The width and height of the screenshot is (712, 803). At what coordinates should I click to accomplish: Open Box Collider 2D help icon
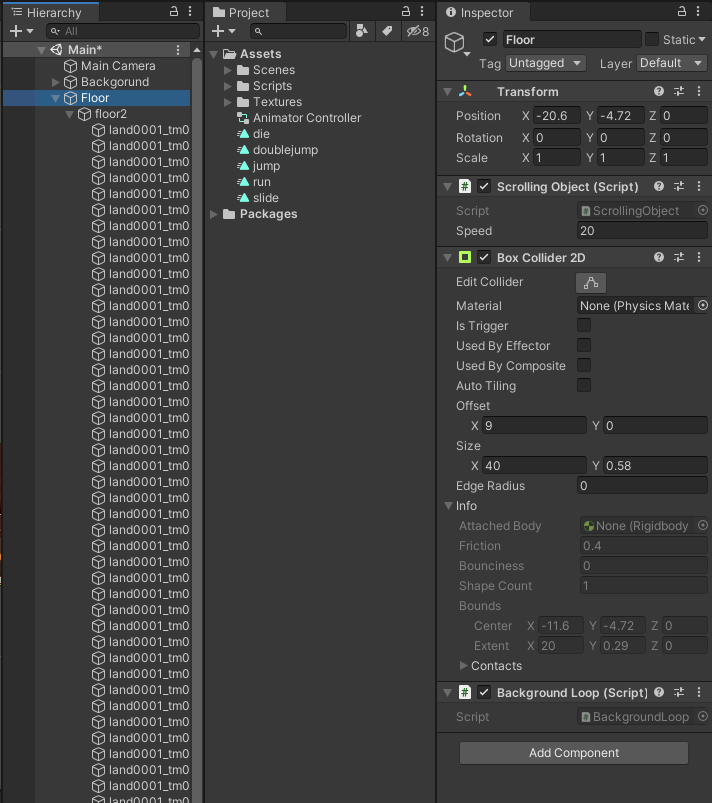[659, 257]
